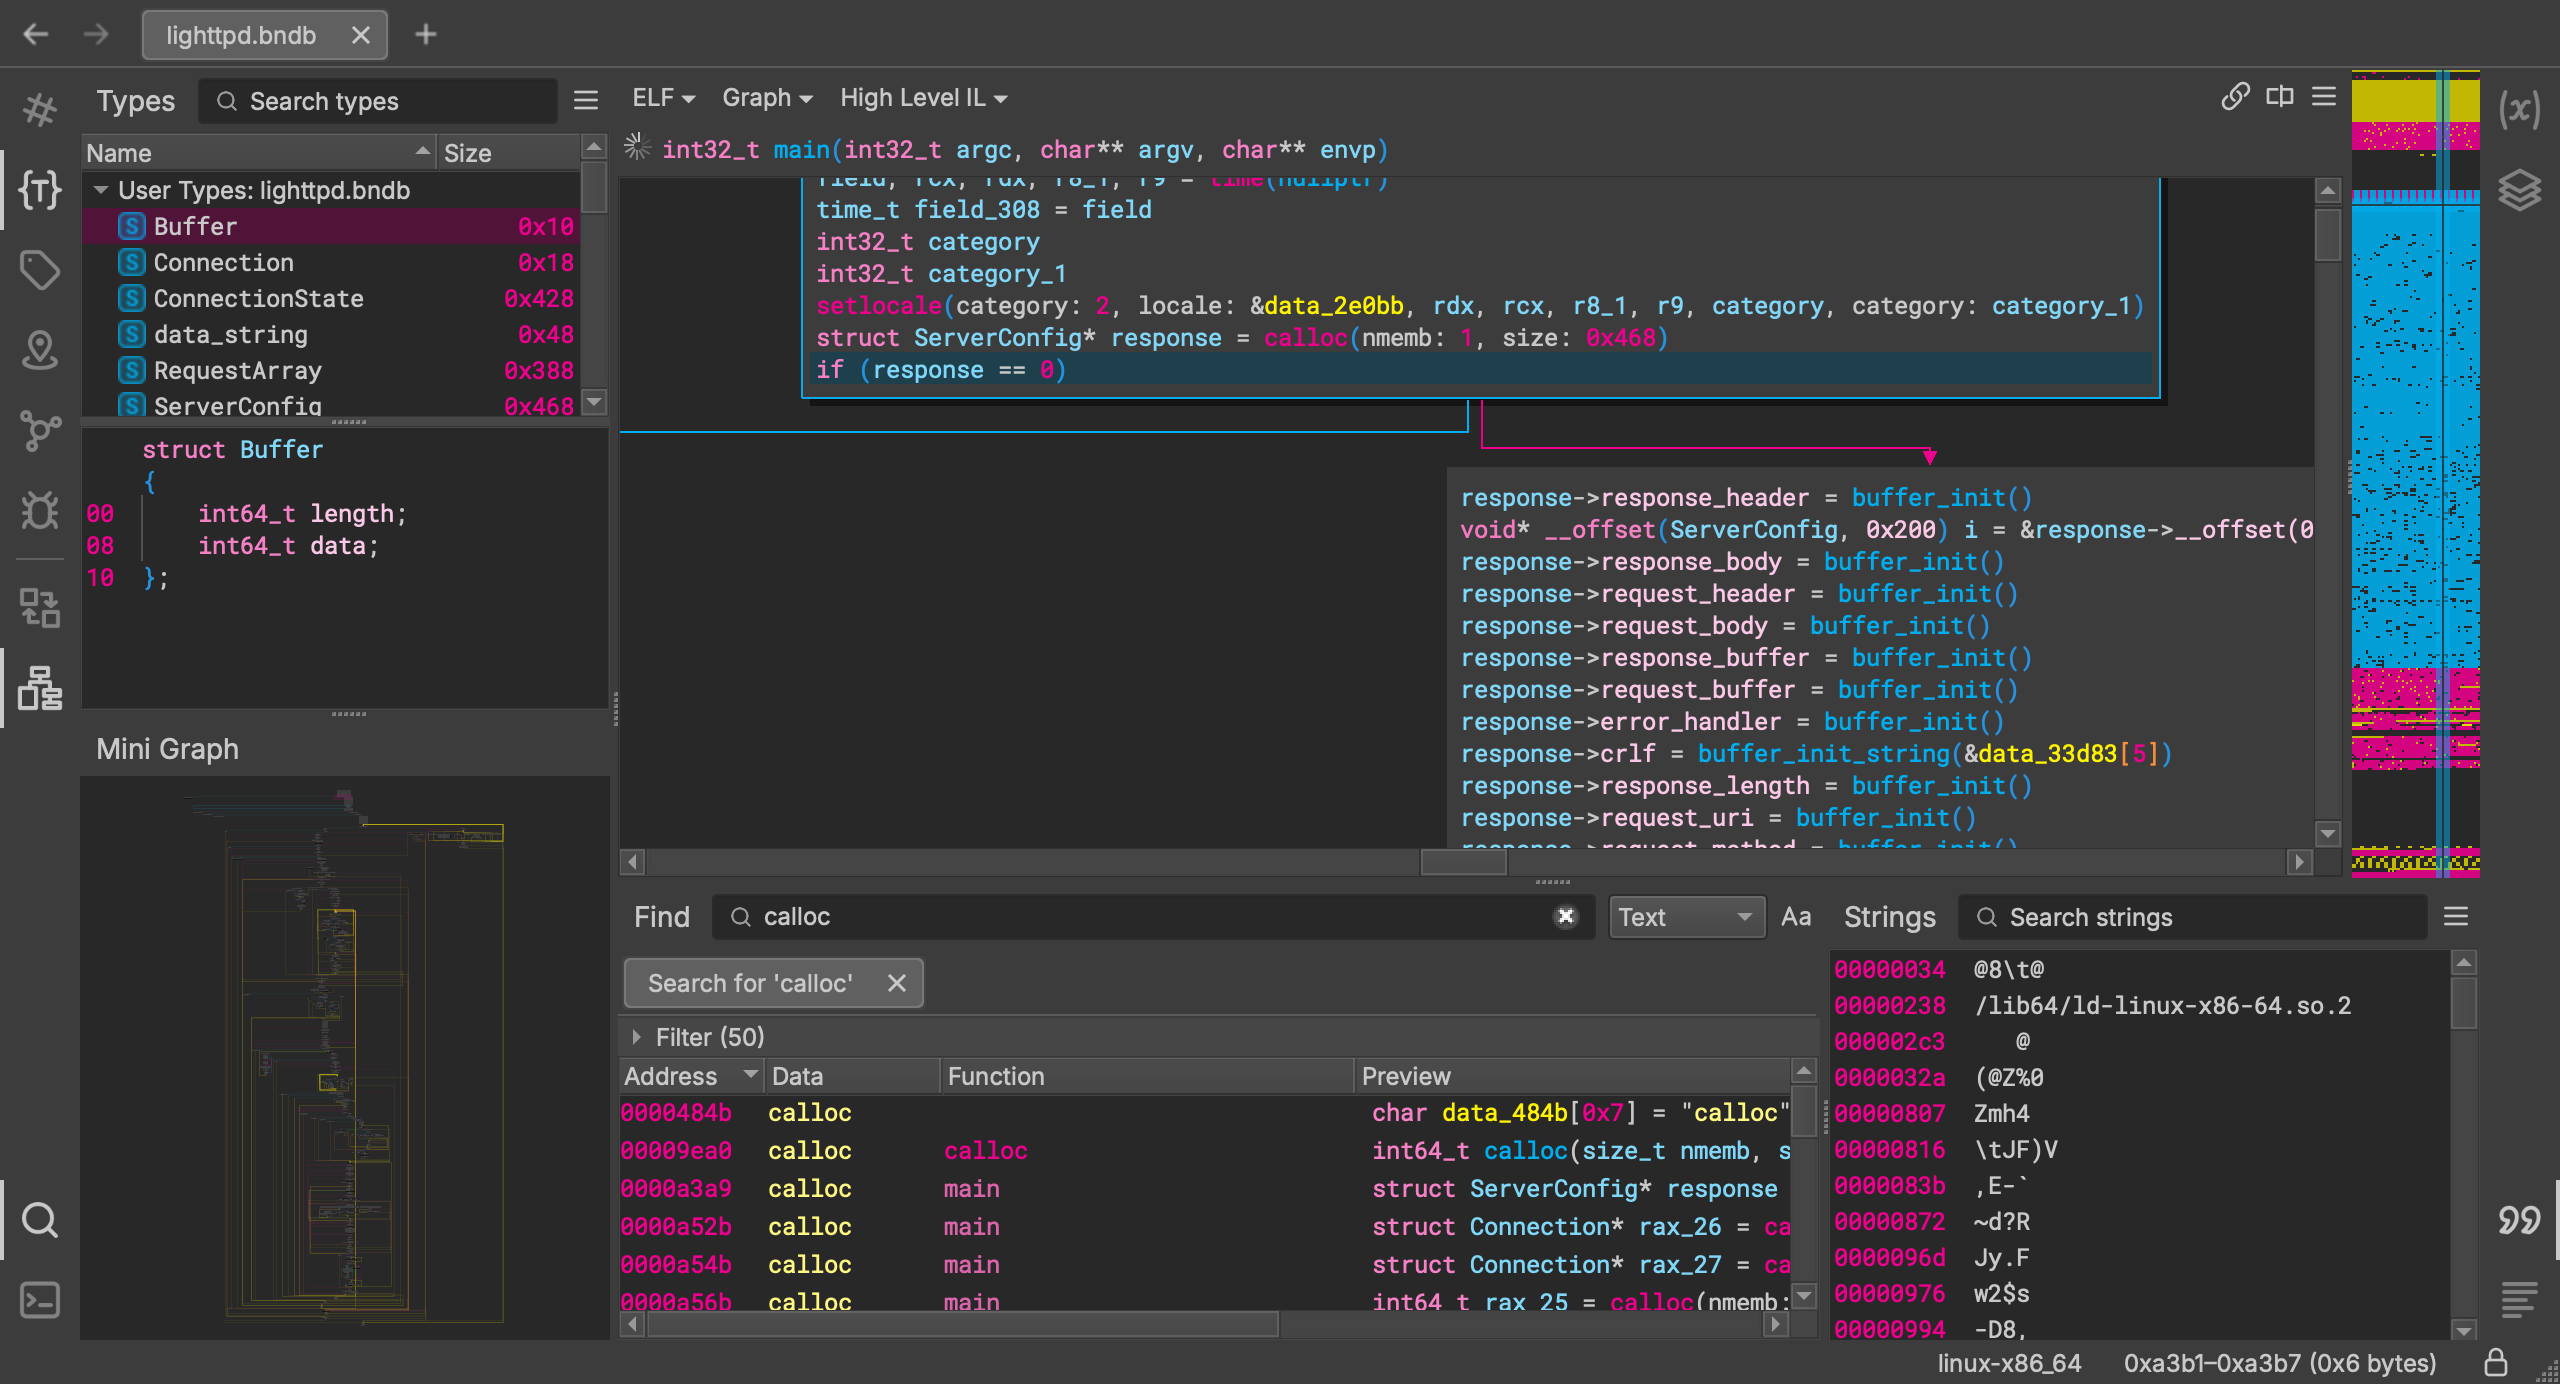Switch to the lighttpd.bndb tab

pyautogui.click(x=241, y=35)
